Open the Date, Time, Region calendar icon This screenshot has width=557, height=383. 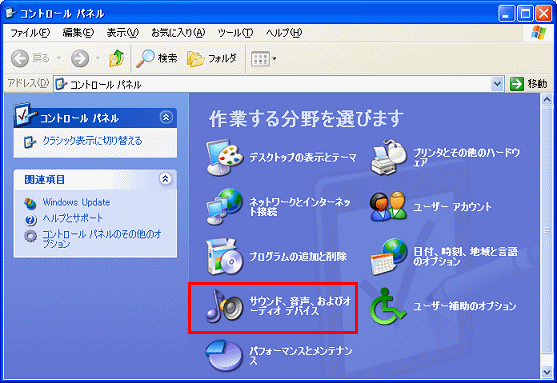pos(389,257)
